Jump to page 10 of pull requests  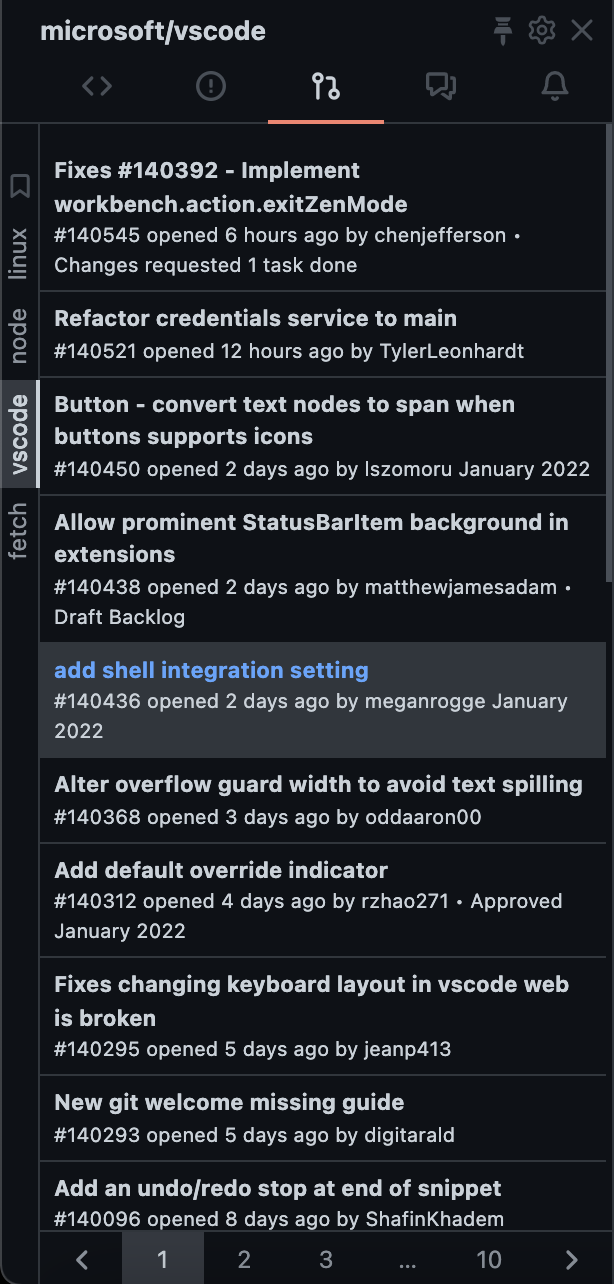coord(489,1259)
